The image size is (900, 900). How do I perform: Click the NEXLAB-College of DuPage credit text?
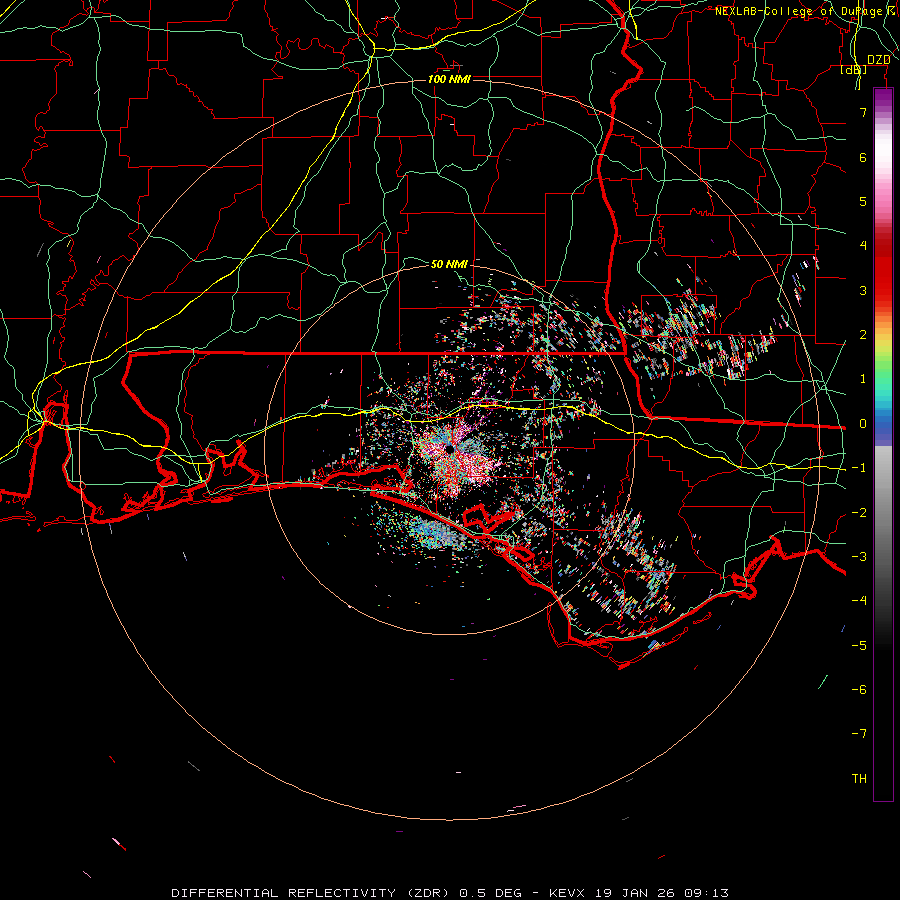click(806, 11)
